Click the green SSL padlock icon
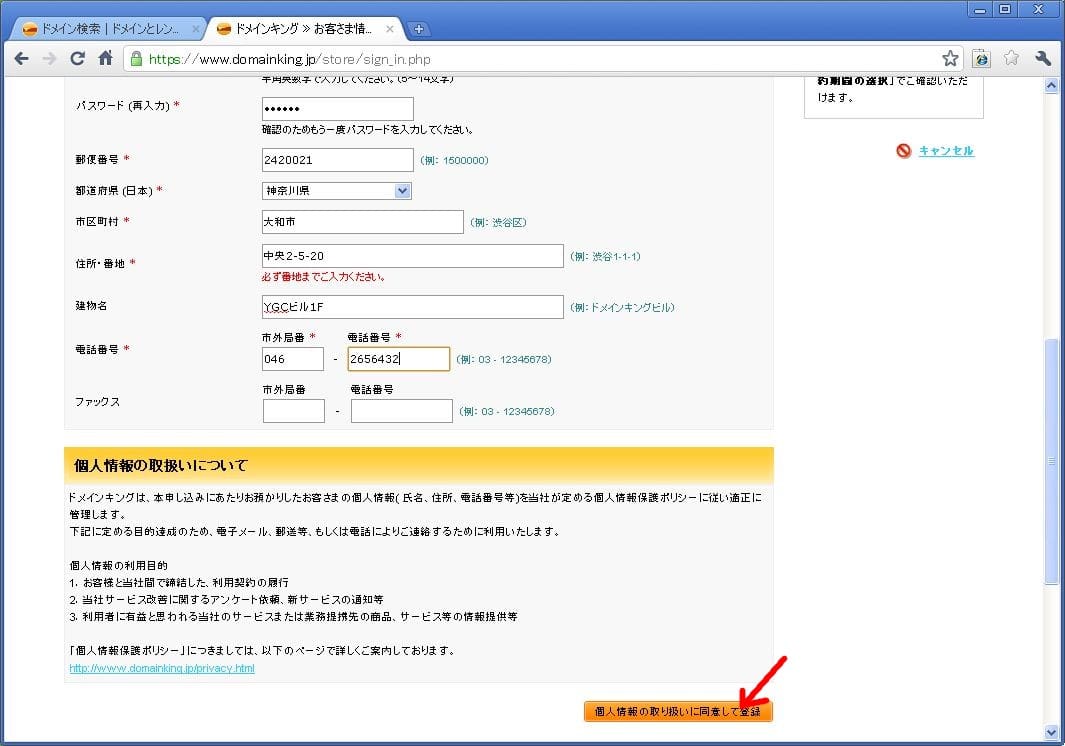The height and width of the screenshot is (746, 1065). (x=136, y=59)
